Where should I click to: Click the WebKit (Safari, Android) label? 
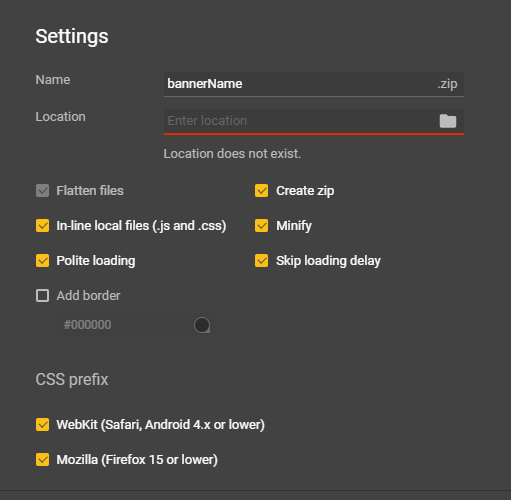point(161,425)
